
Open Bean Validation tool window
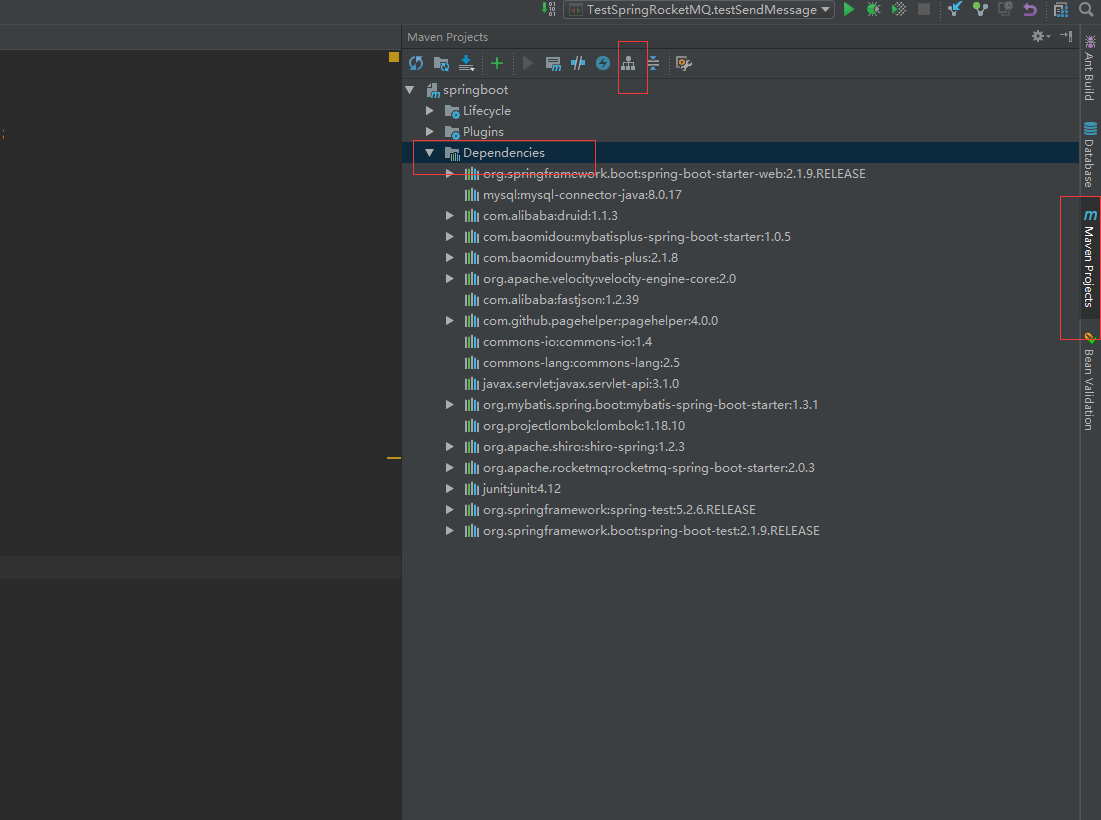pos(1090,381)
